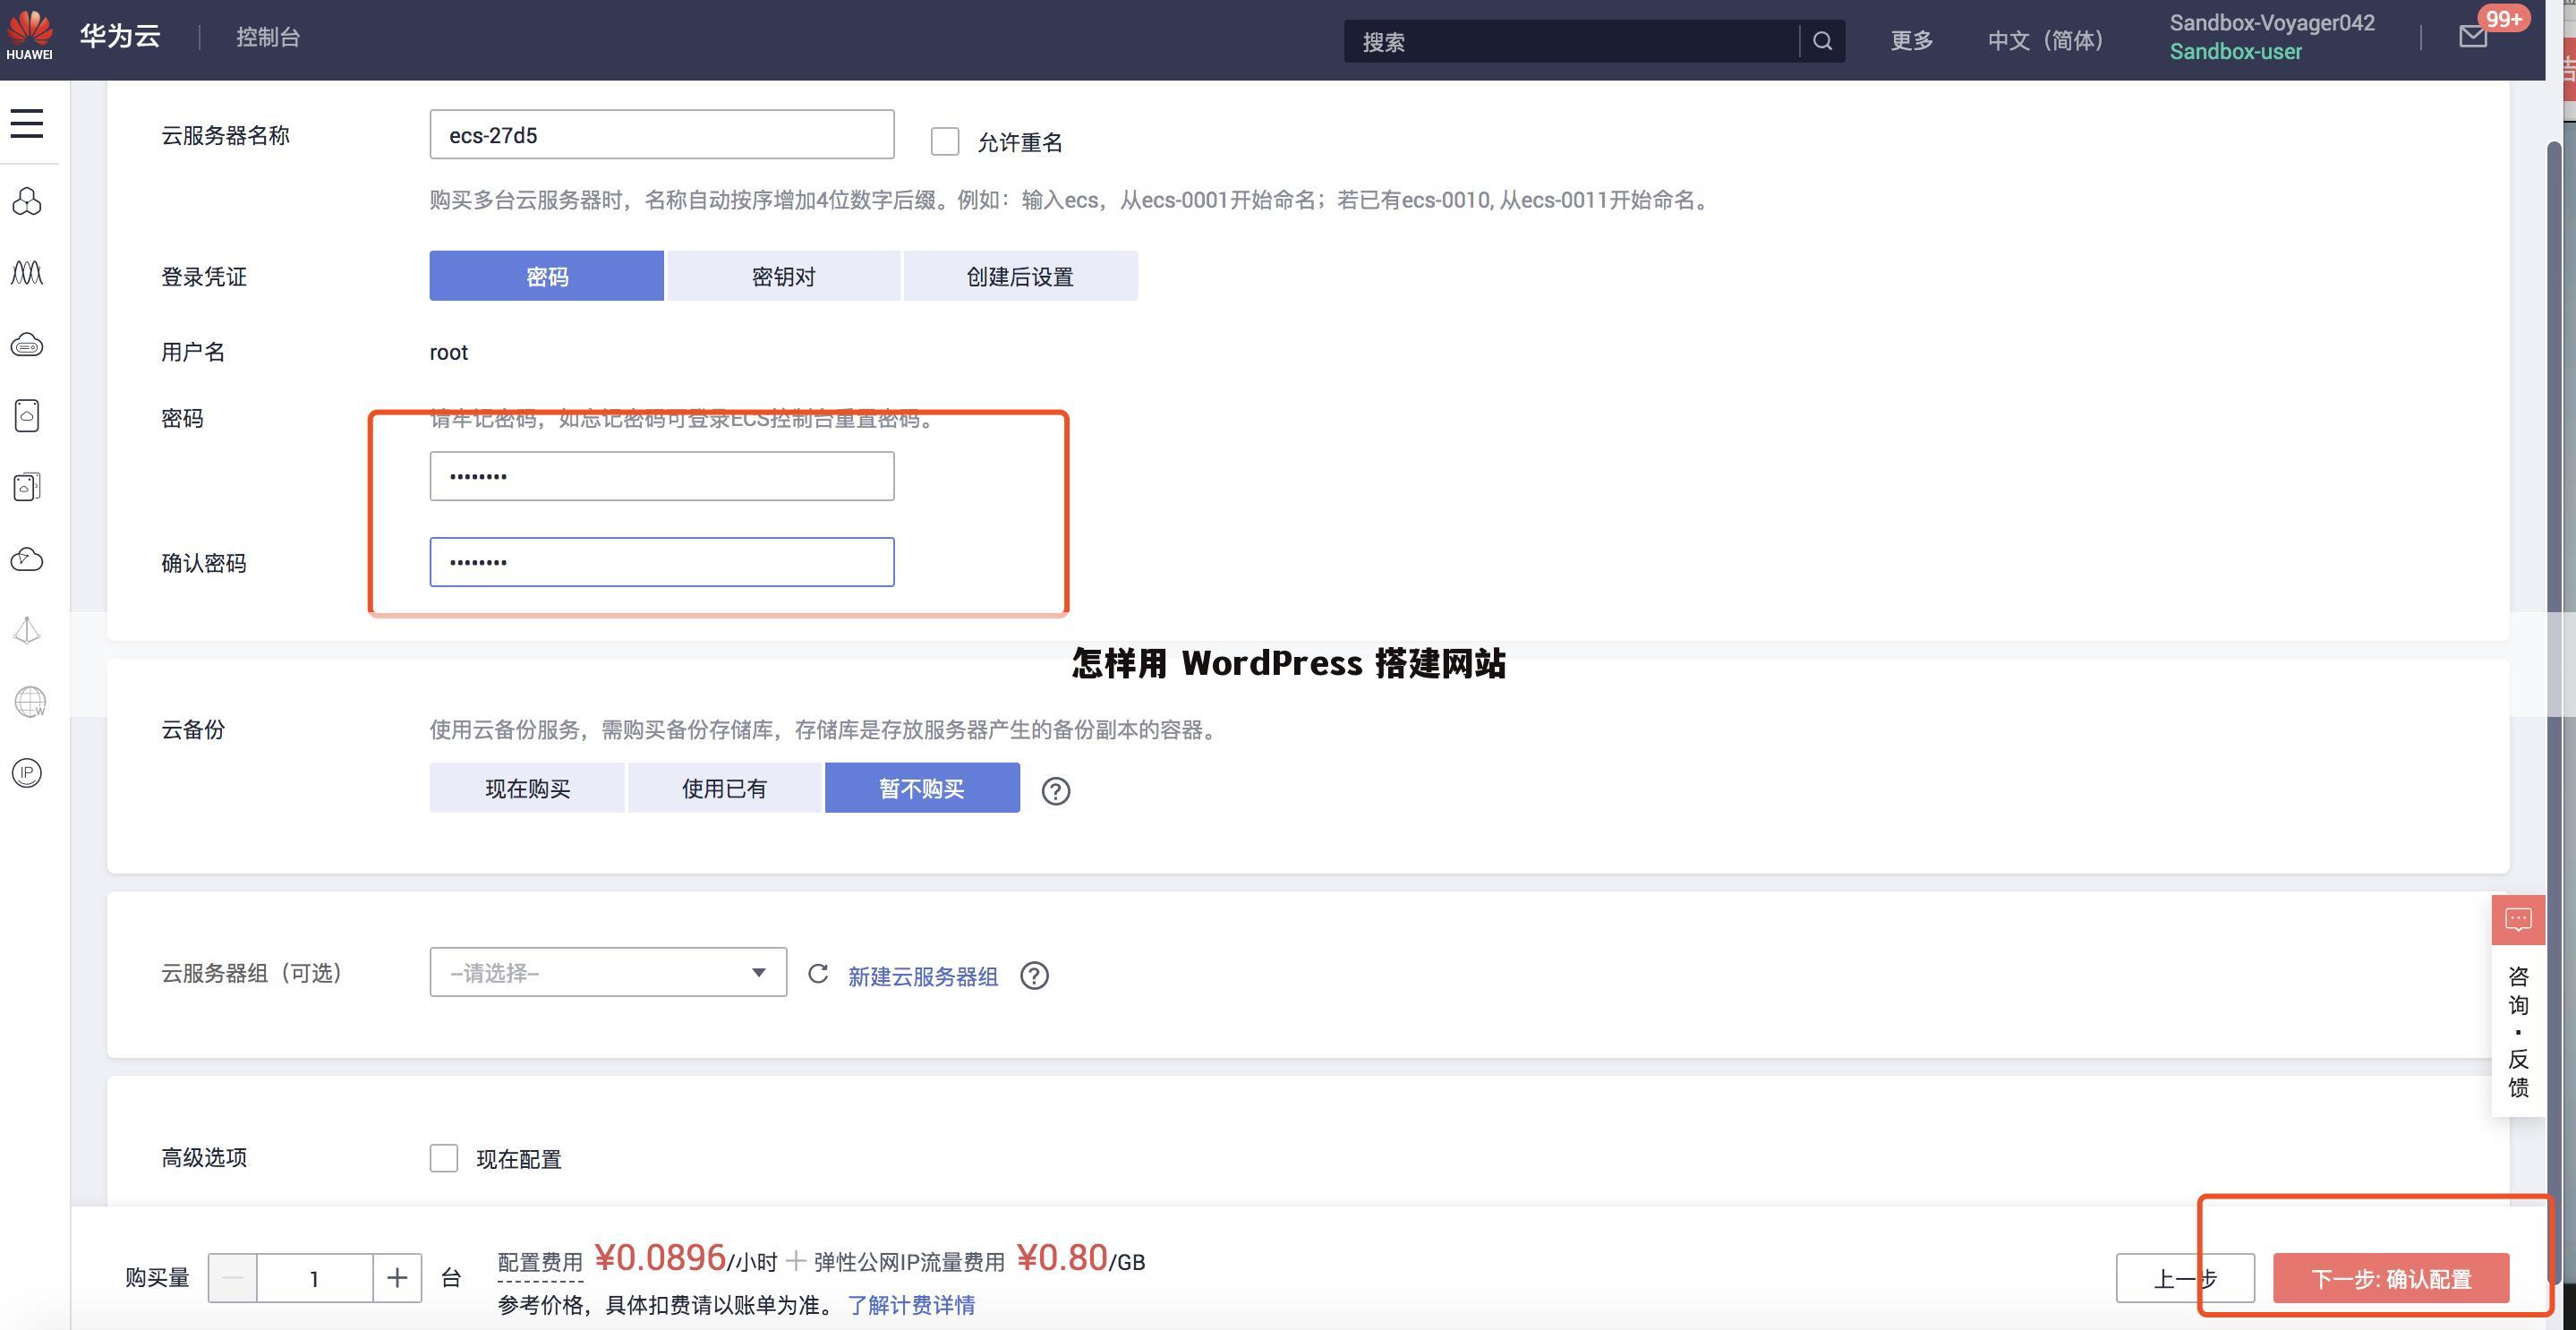Switch login credential to 密钥对
The width and height of the screenshot is (2576, 1330).
click(x=783, y=276)
